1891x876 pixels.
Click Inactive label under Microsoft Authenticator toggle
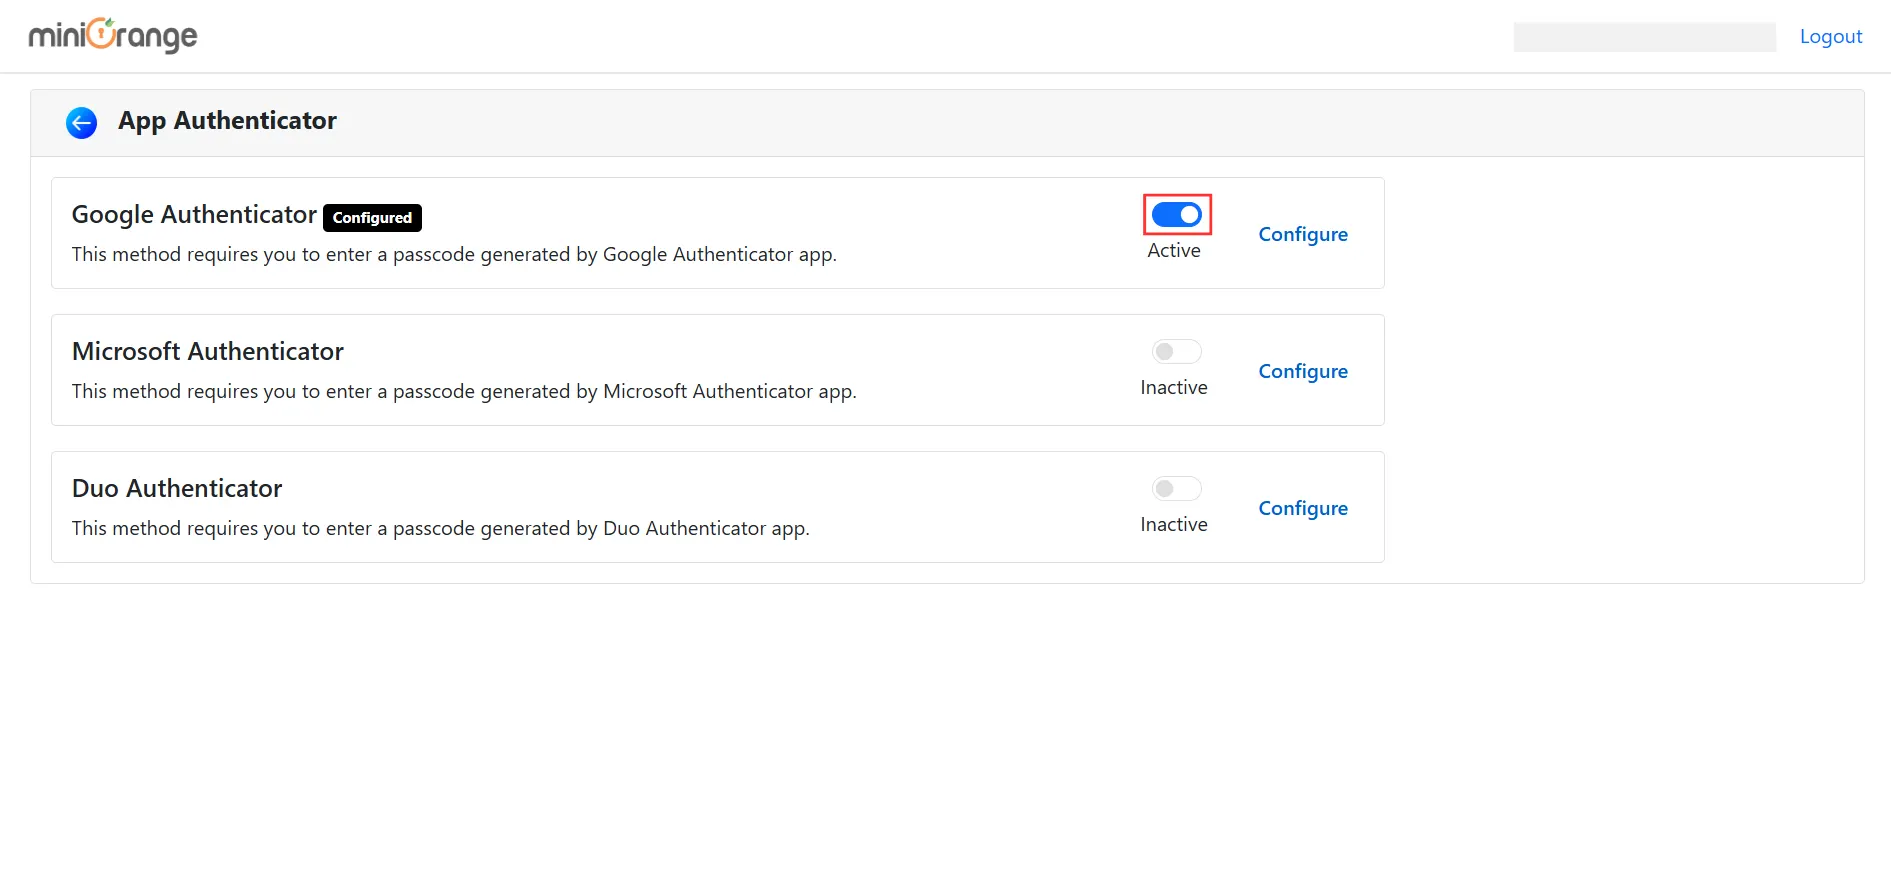(x=1174, y=387)
